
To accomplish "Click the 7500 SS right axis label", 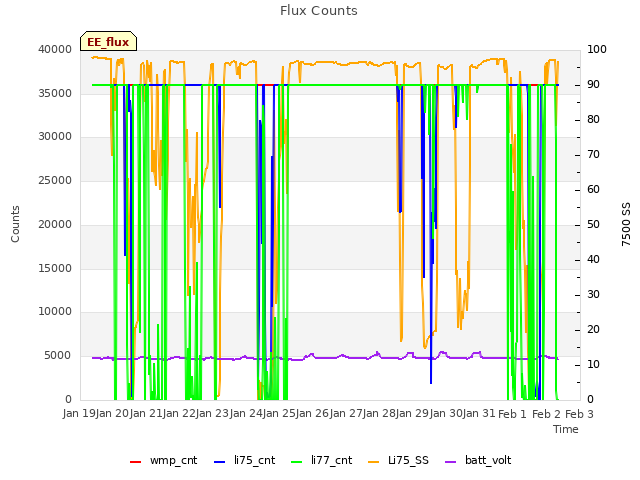I will (626, 224).
